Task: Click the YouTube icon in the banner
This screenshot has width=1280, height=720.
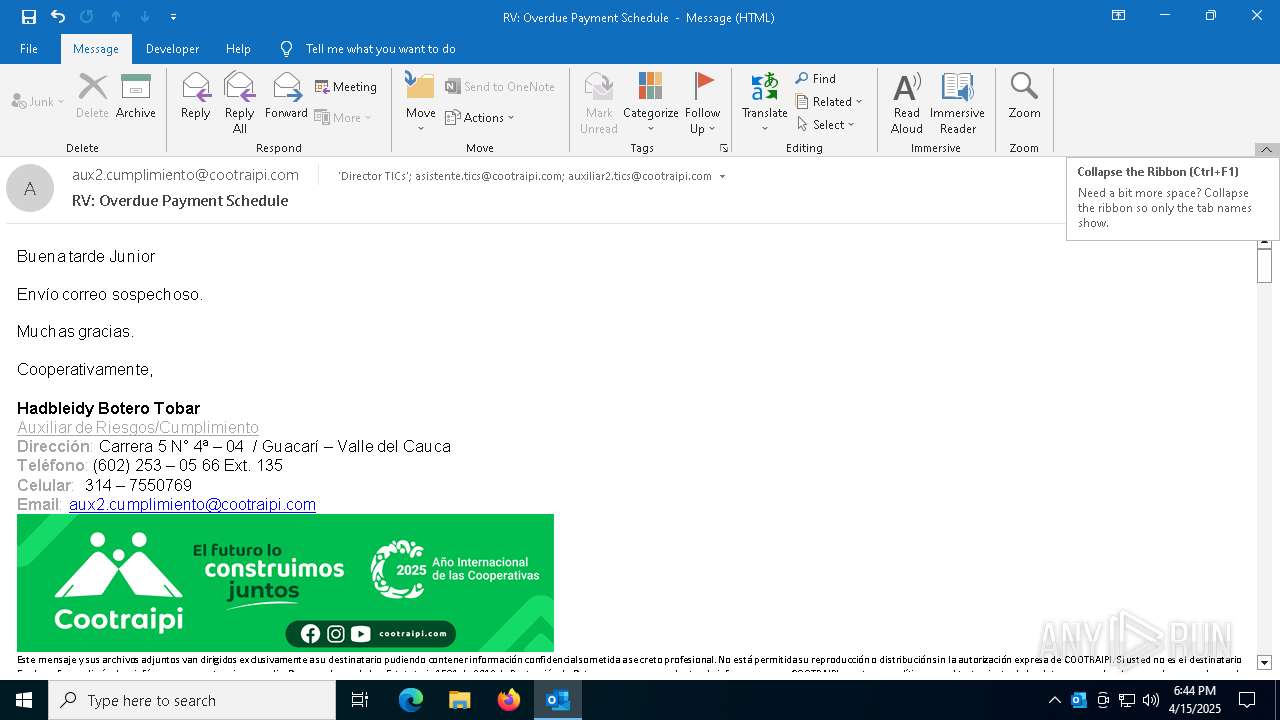Action: click(361, 634)
